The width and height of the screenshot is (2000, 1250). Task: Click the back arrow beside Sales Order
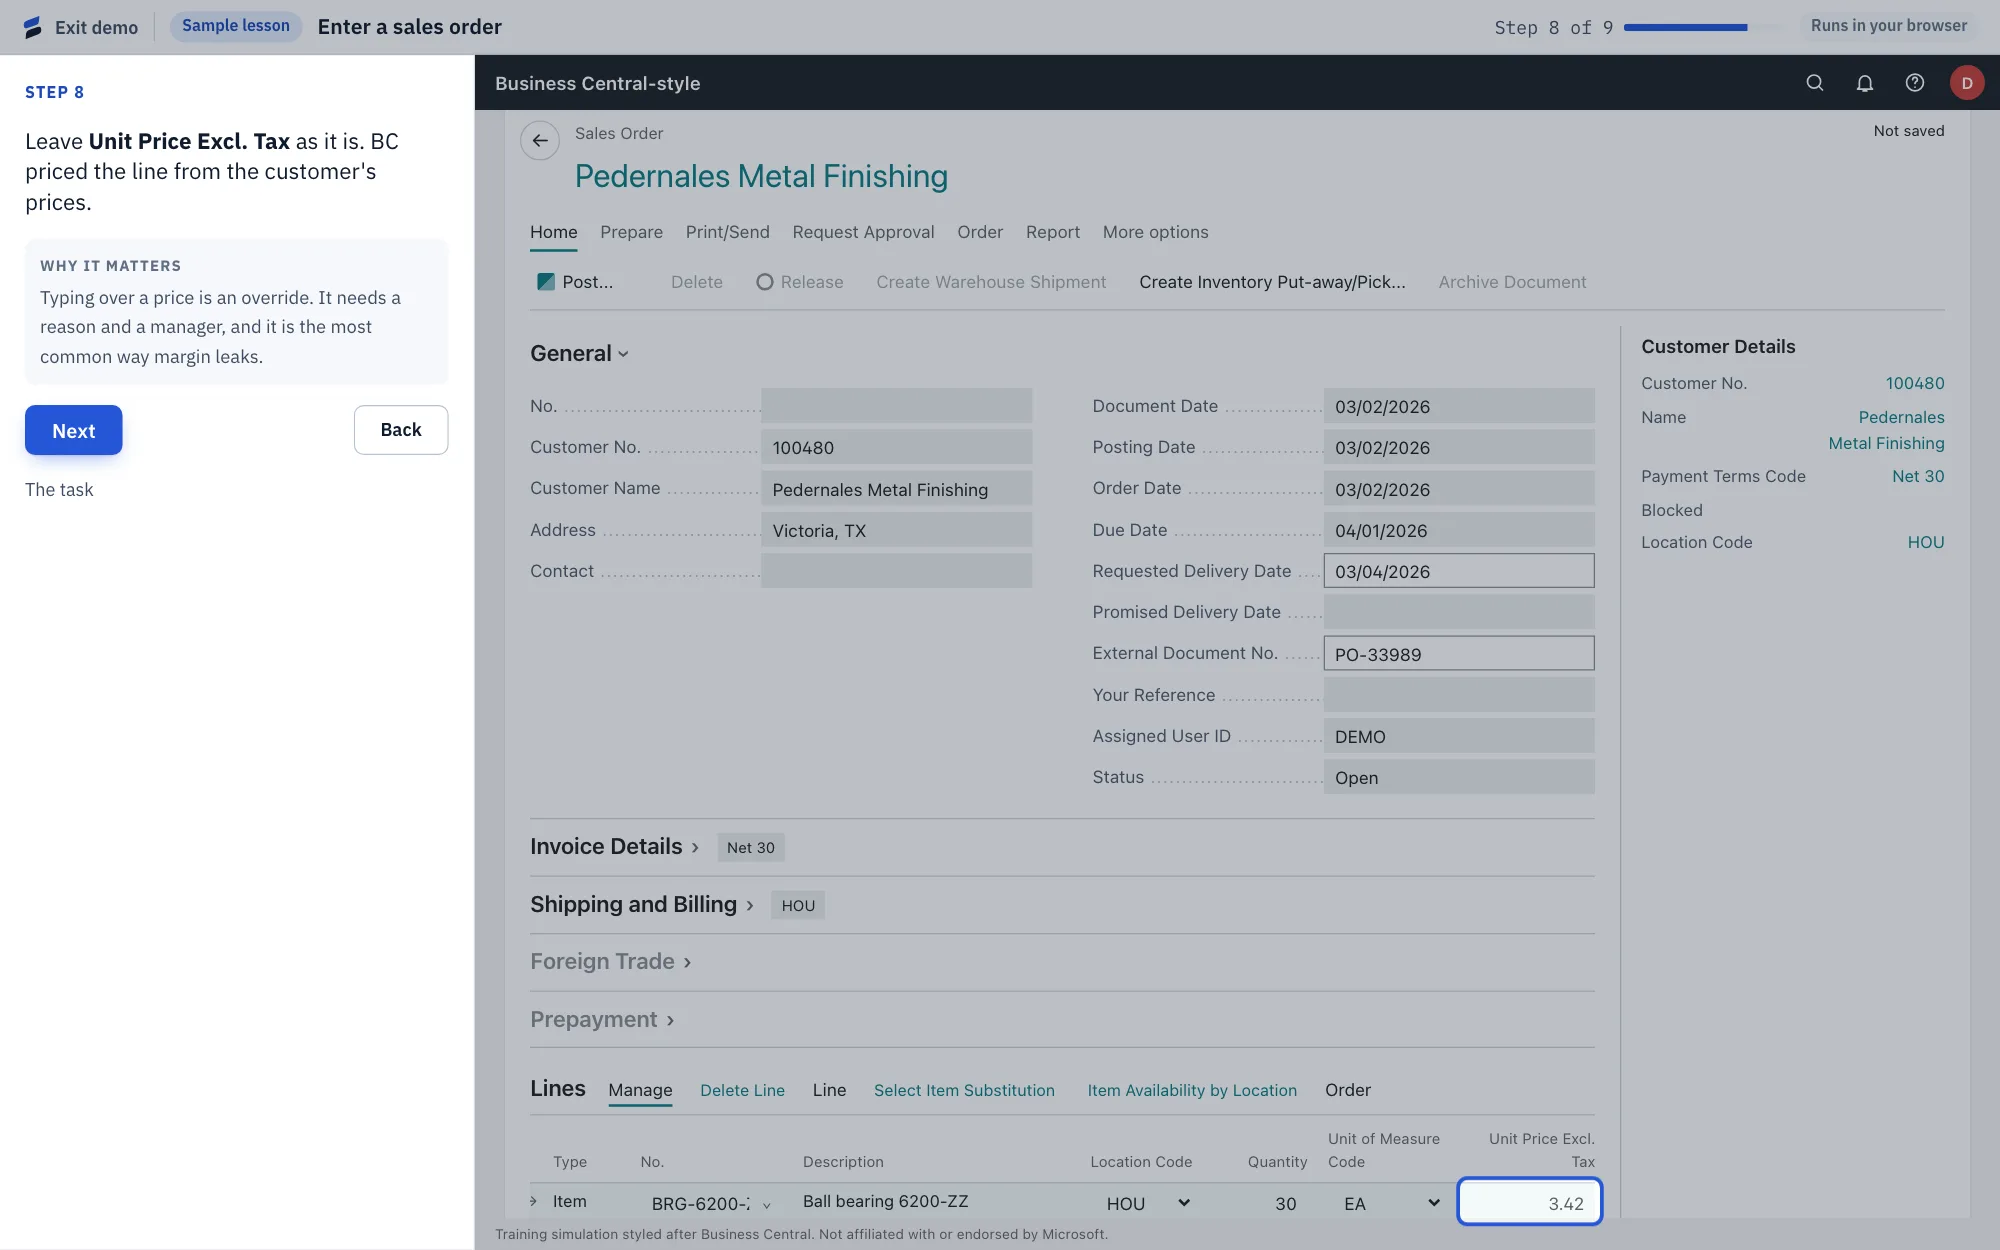pyautogui.click(x=540, y=141)
